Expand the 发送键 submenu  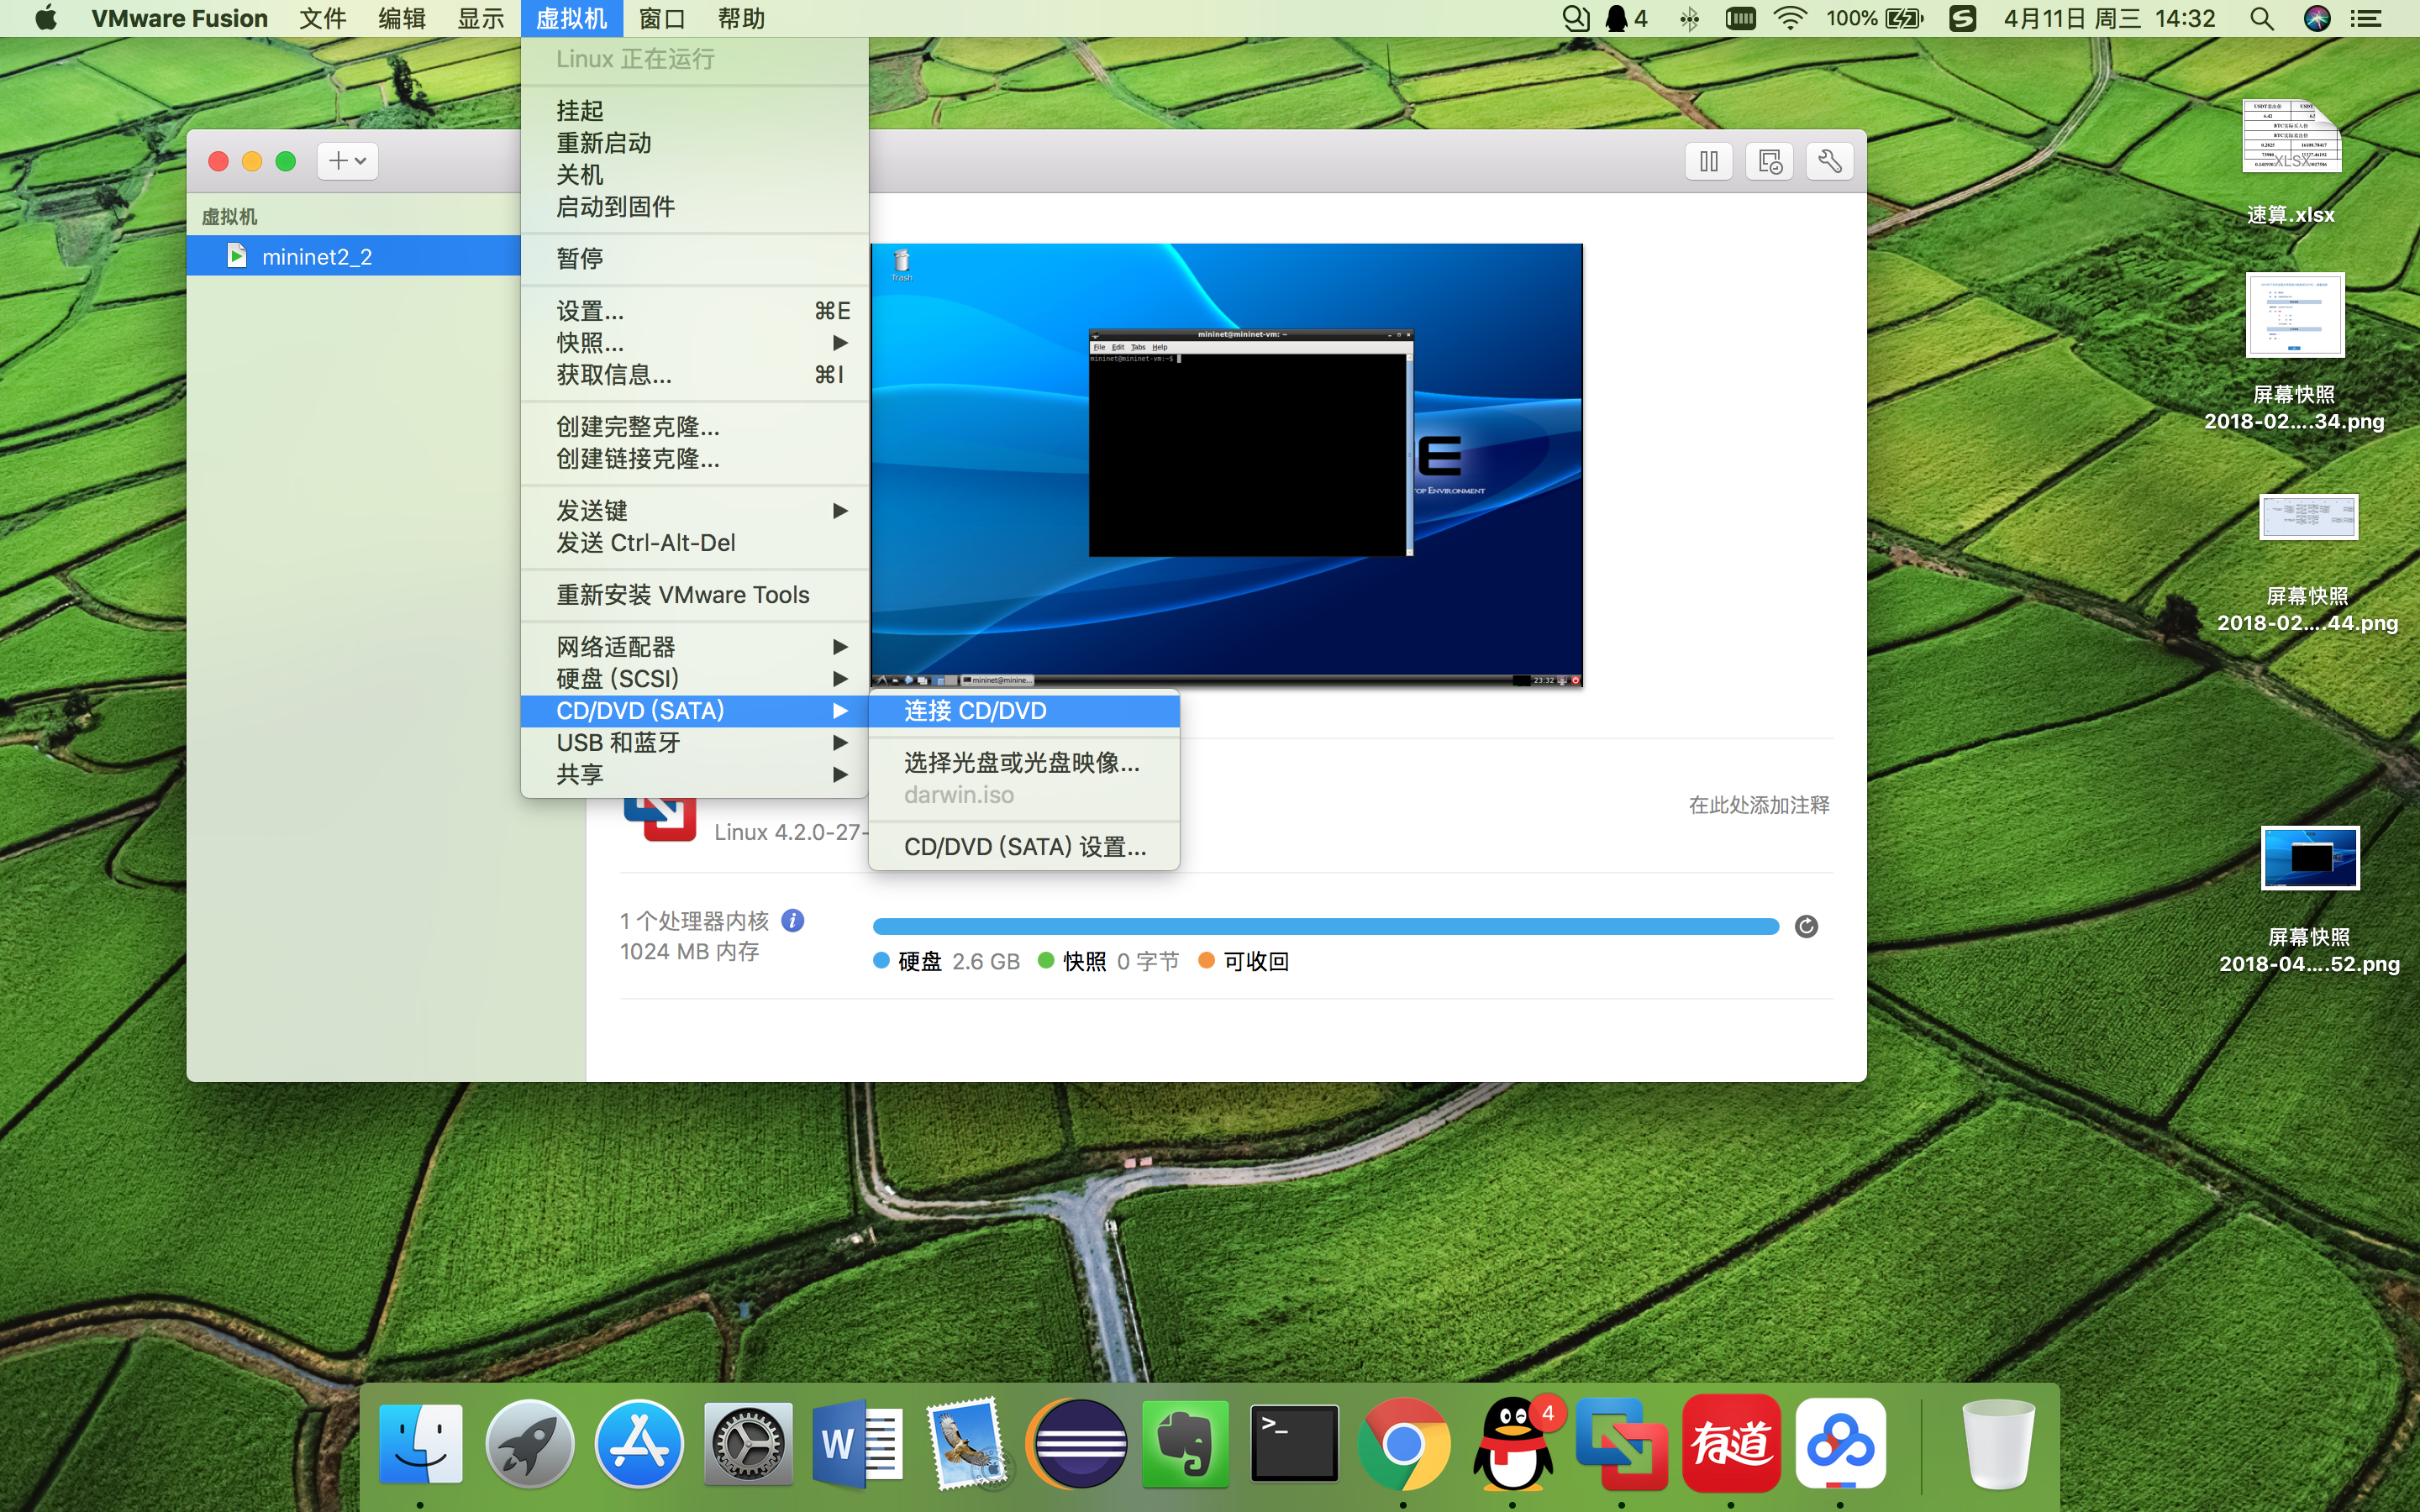pos(694,511)
